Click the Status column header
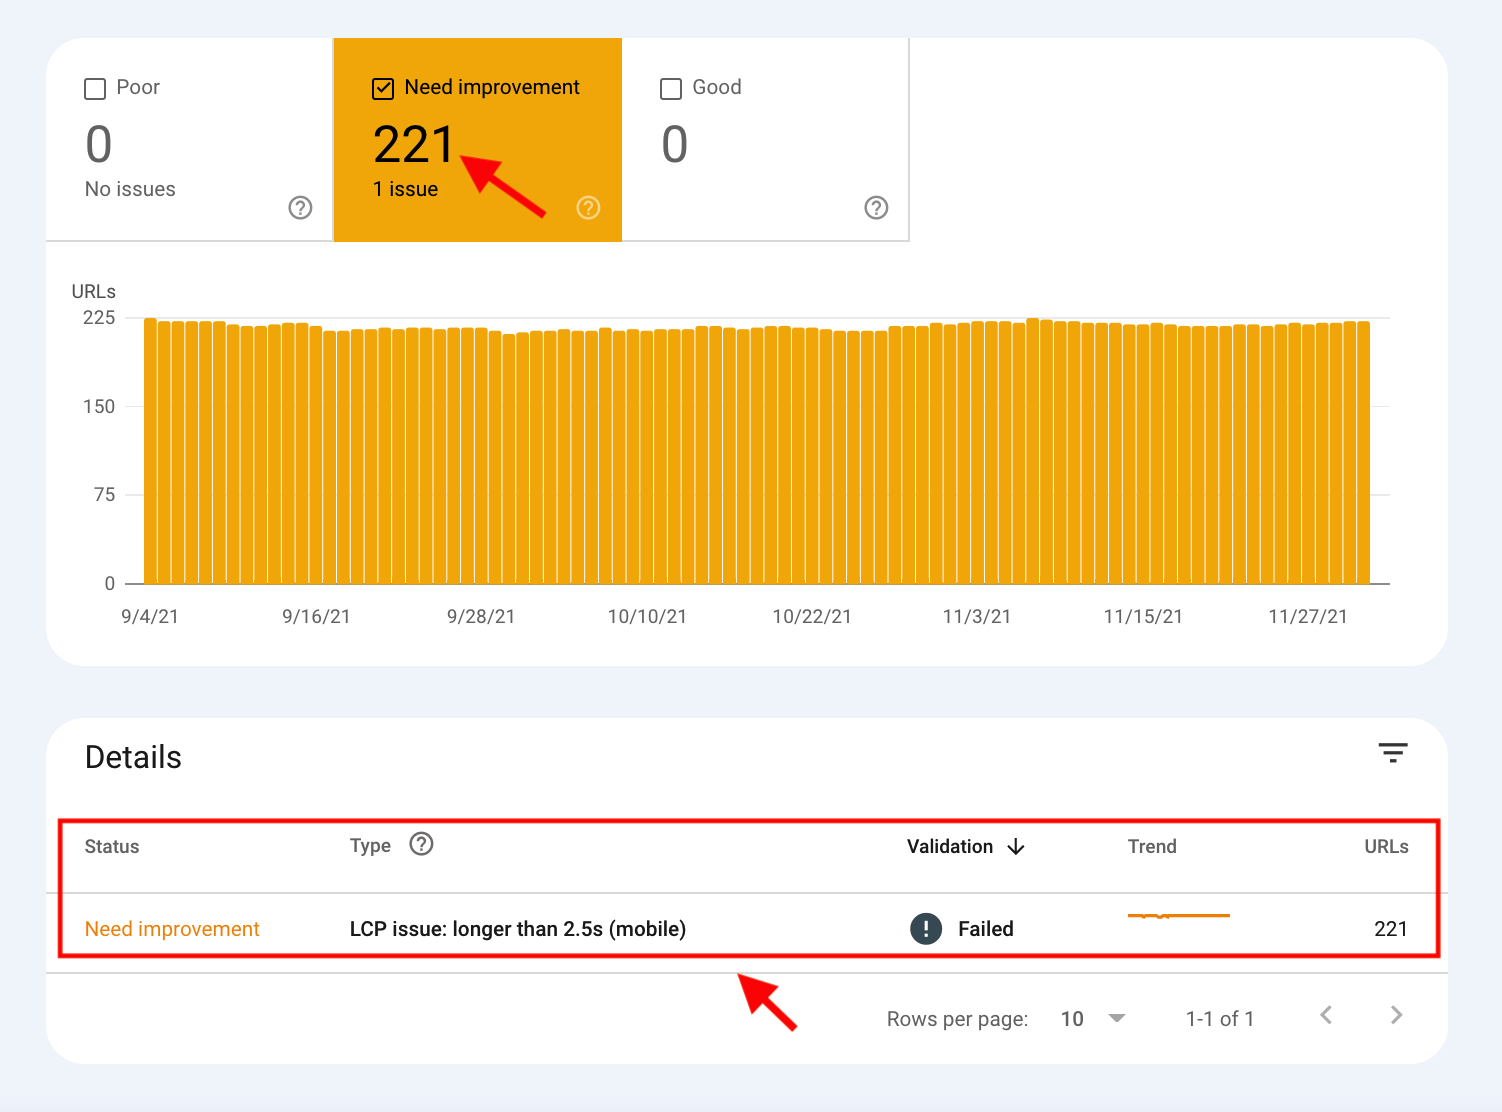 pos(112,847)
